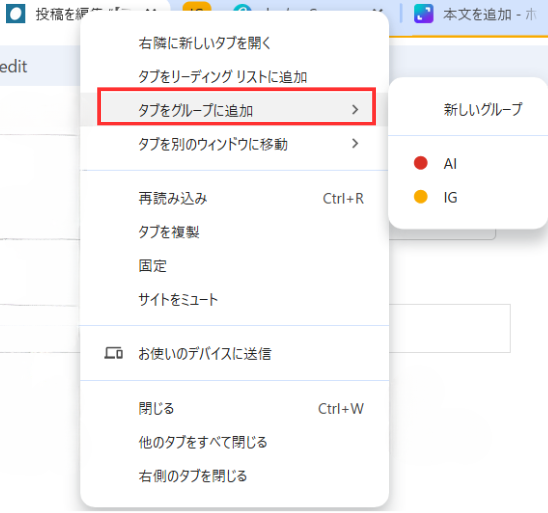Choose タブをリーディング リストに追加
The width and height of the screenshot is (548, 513).
(235, 77)
